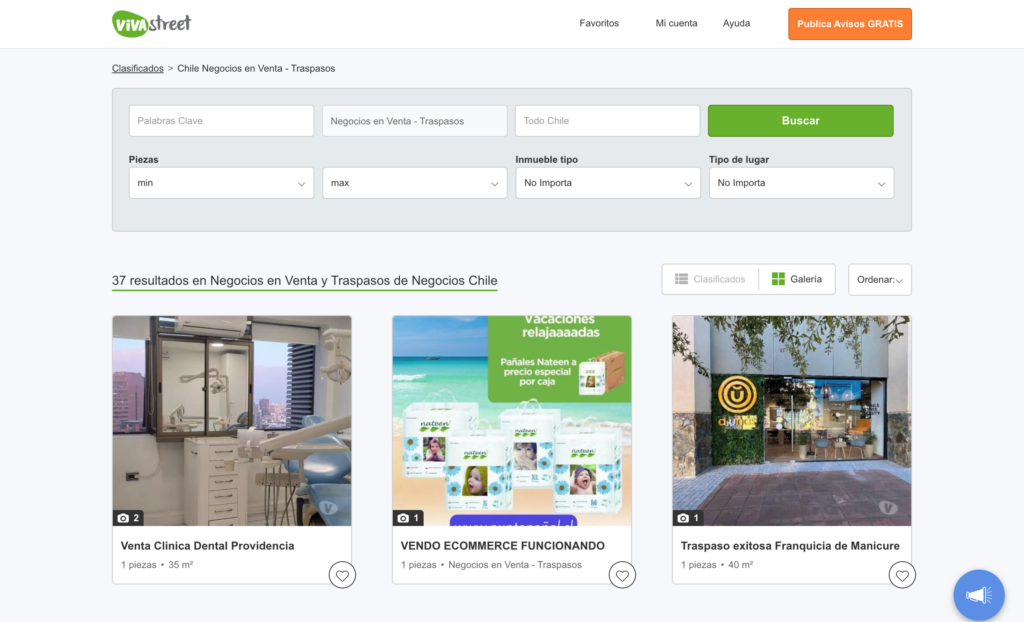Focus the Palabras Clave search field
Image resolution: width=1024 pixels, height=622 pixels.
coord(221,121)
